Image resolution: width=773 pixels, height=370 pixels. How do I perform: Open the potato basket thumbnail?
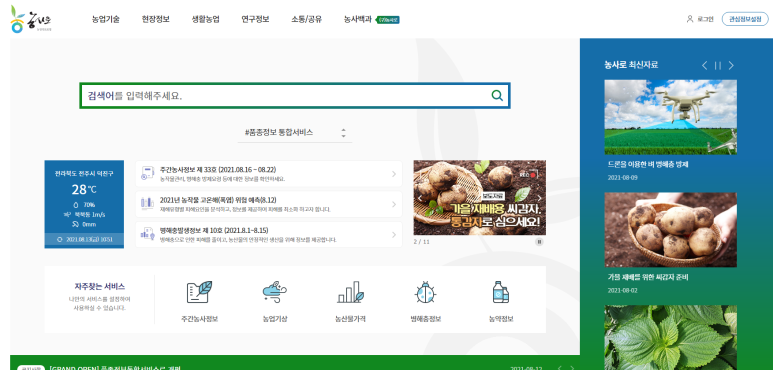[670, 230]
